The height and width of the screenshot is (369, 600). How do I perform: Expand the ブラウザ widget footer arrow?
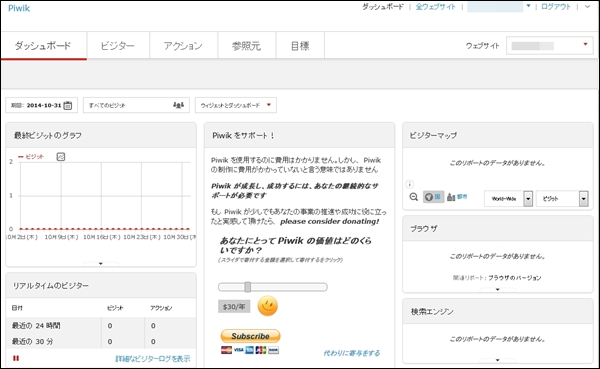(x=497, y=289)
